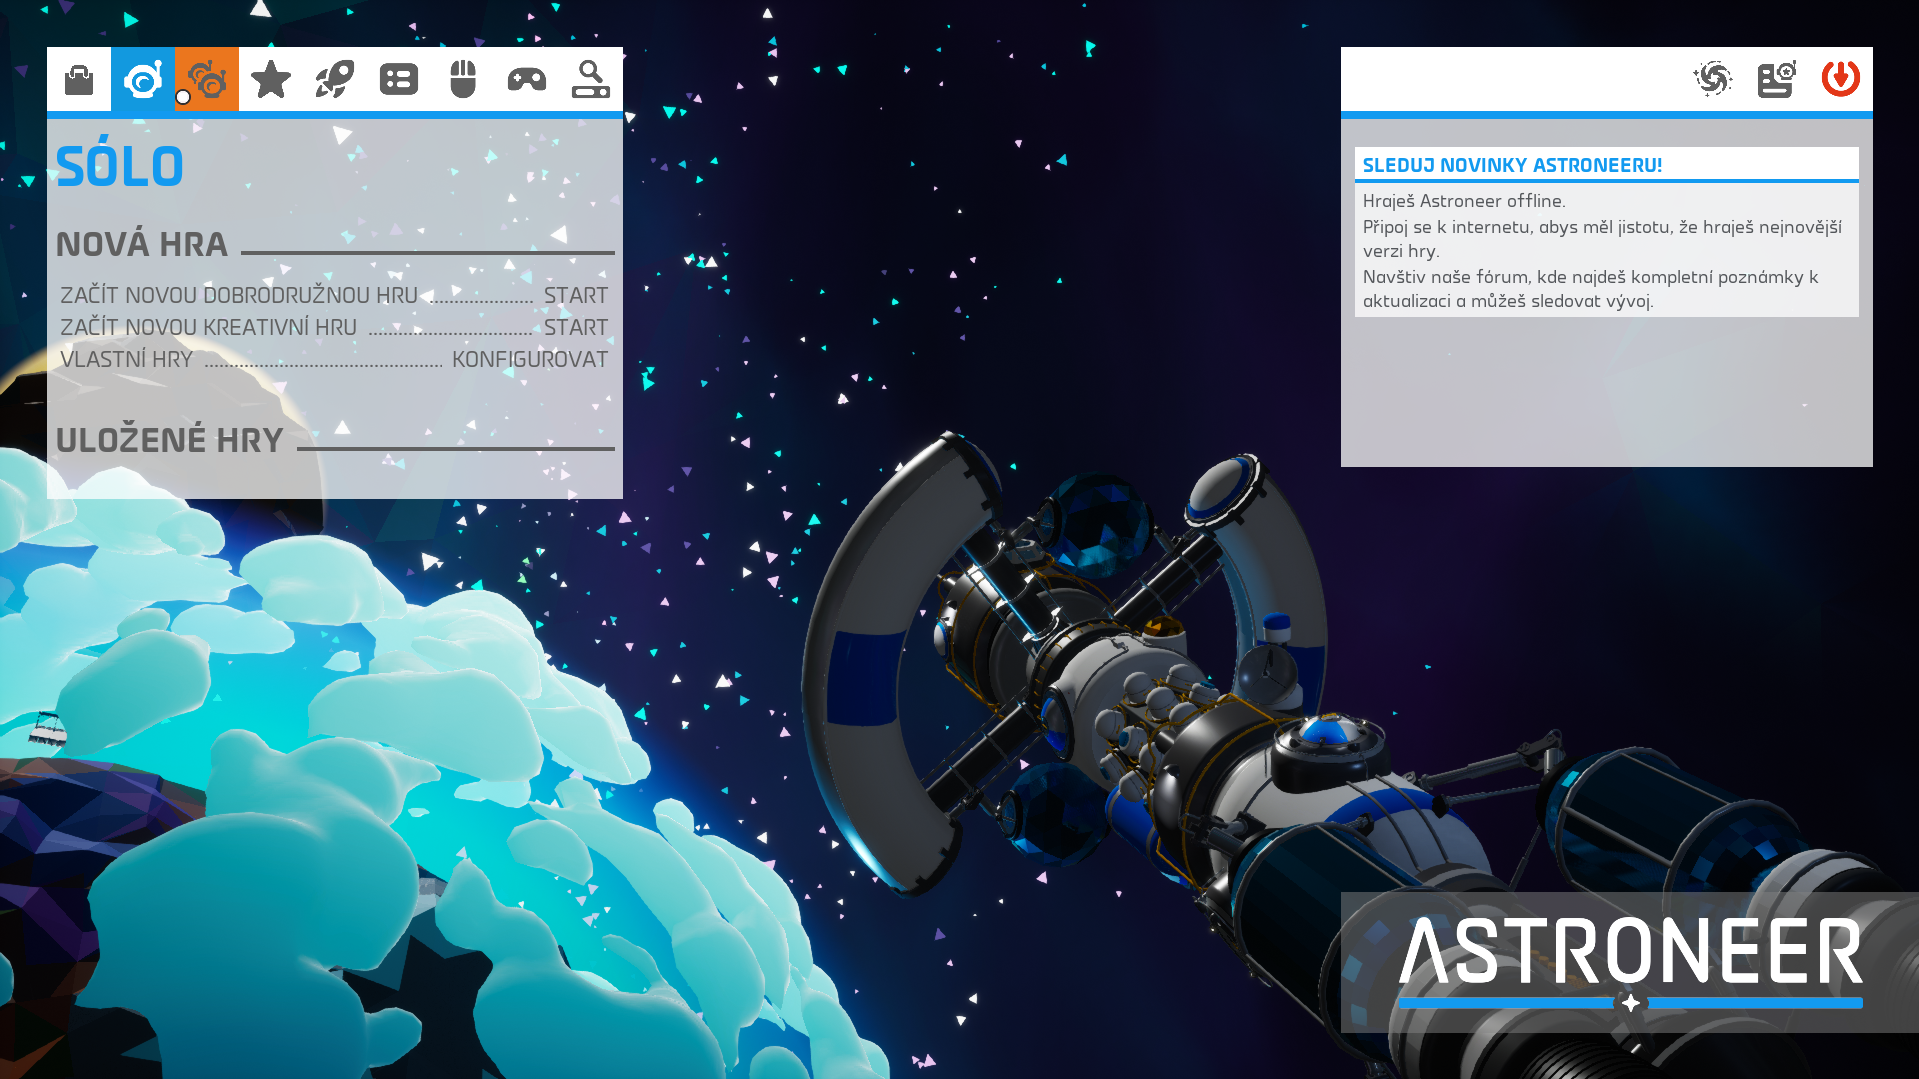Viewport: 1919px width, 1079px height.
Task: Click the offline news message text
Action: point(1606,250)
